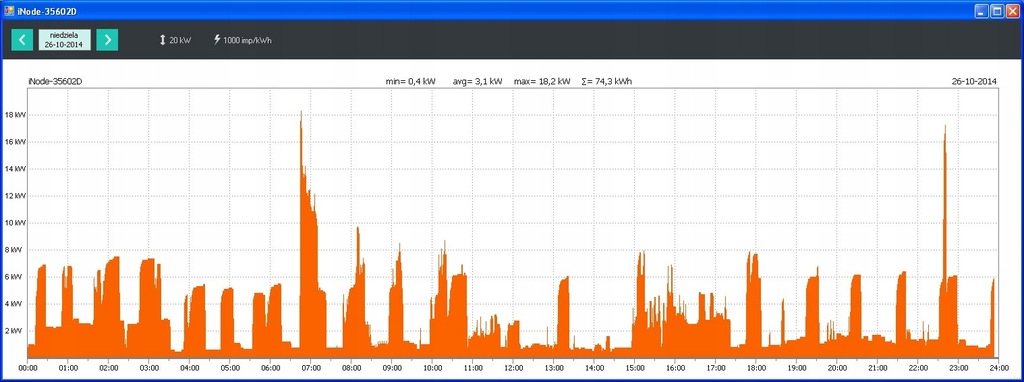Image resolution: width=1024 pixels, height=382 pixels.
Task: Go to the previous day with left arrow
Action: 22,40
